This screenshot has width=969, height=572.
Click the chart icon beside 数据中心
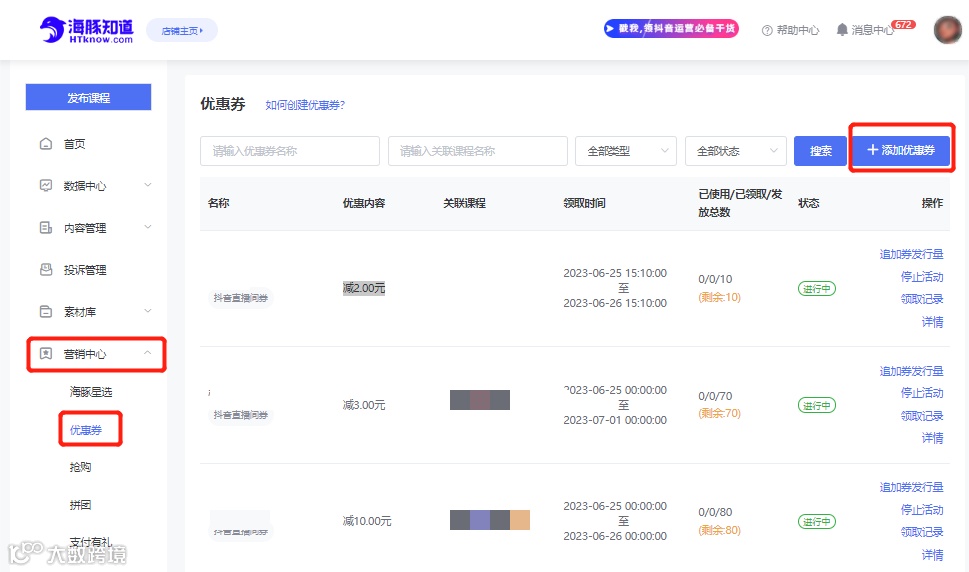[x=46, y=185]
